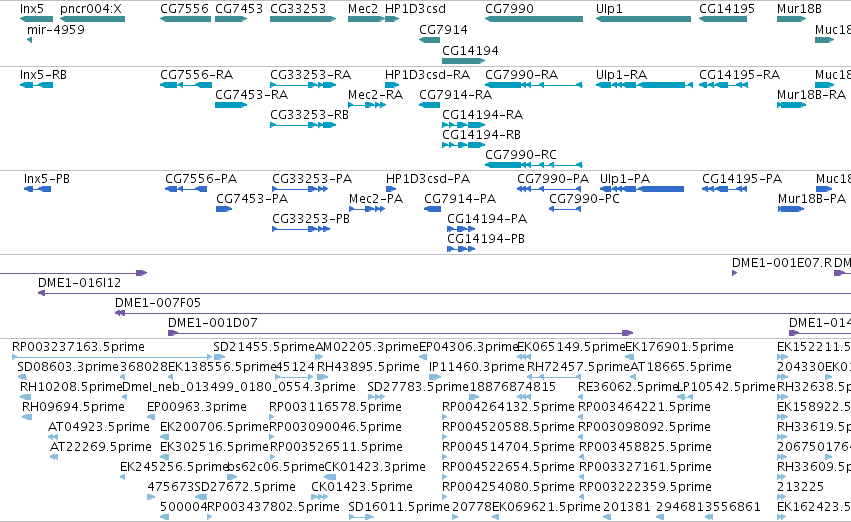Click EST SD21455.5prime
The image size is (851, 522).
pyautogui.click(x=264, y=347)
